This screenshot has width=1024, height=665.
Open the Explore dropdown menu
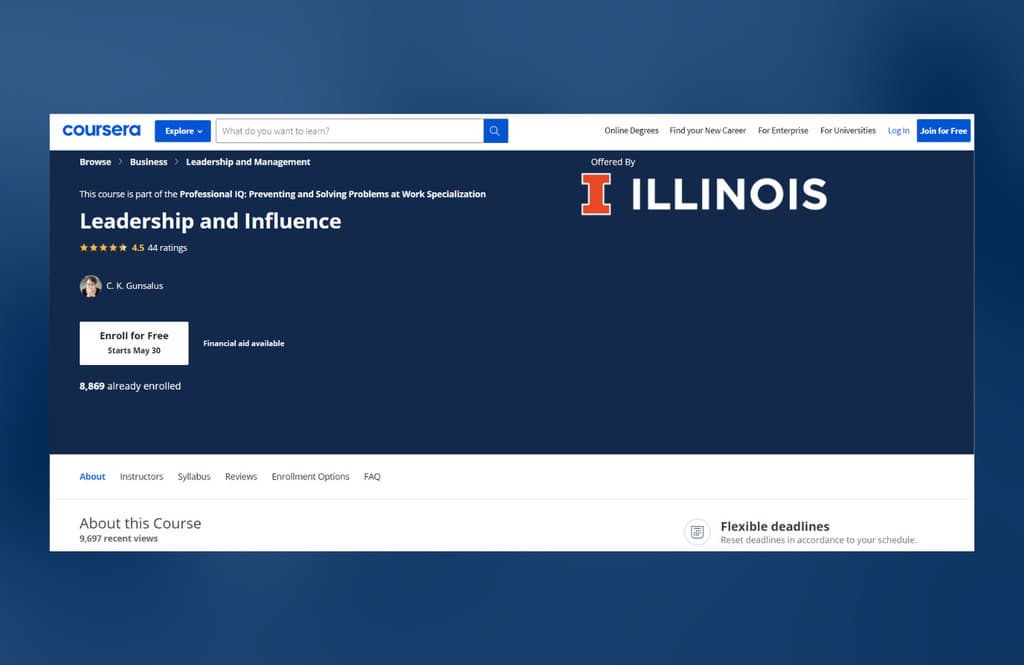tap(182, 131)
